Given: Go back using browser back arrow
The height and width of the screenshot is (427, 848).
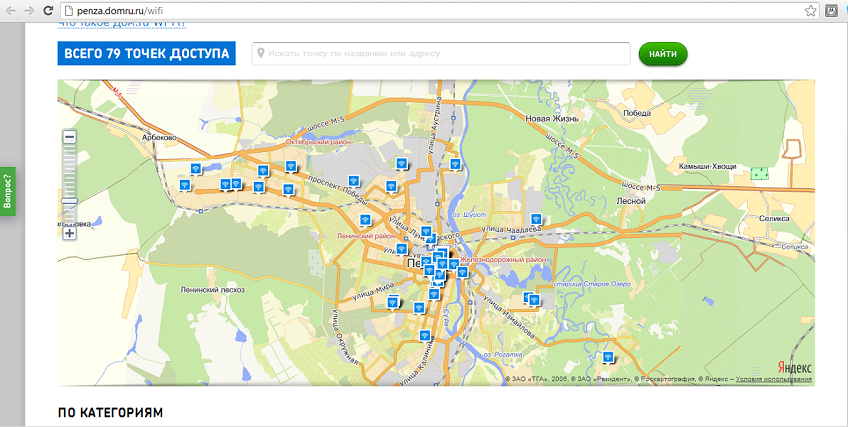Looking at the screenshot, I should click(x=9, y=10).
